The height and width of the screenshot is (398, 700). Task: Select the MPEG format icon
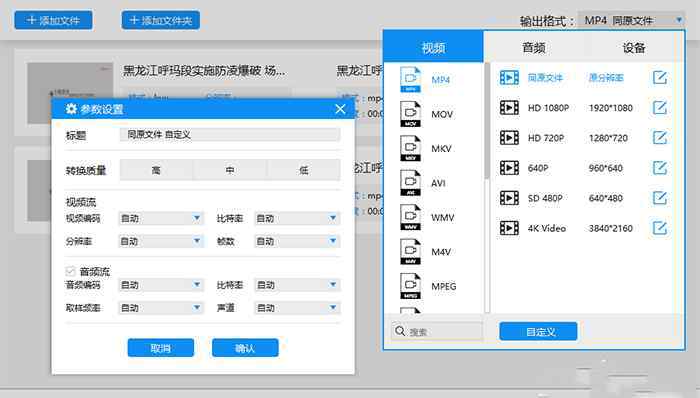pyautogui.click(x=411, y=286)
